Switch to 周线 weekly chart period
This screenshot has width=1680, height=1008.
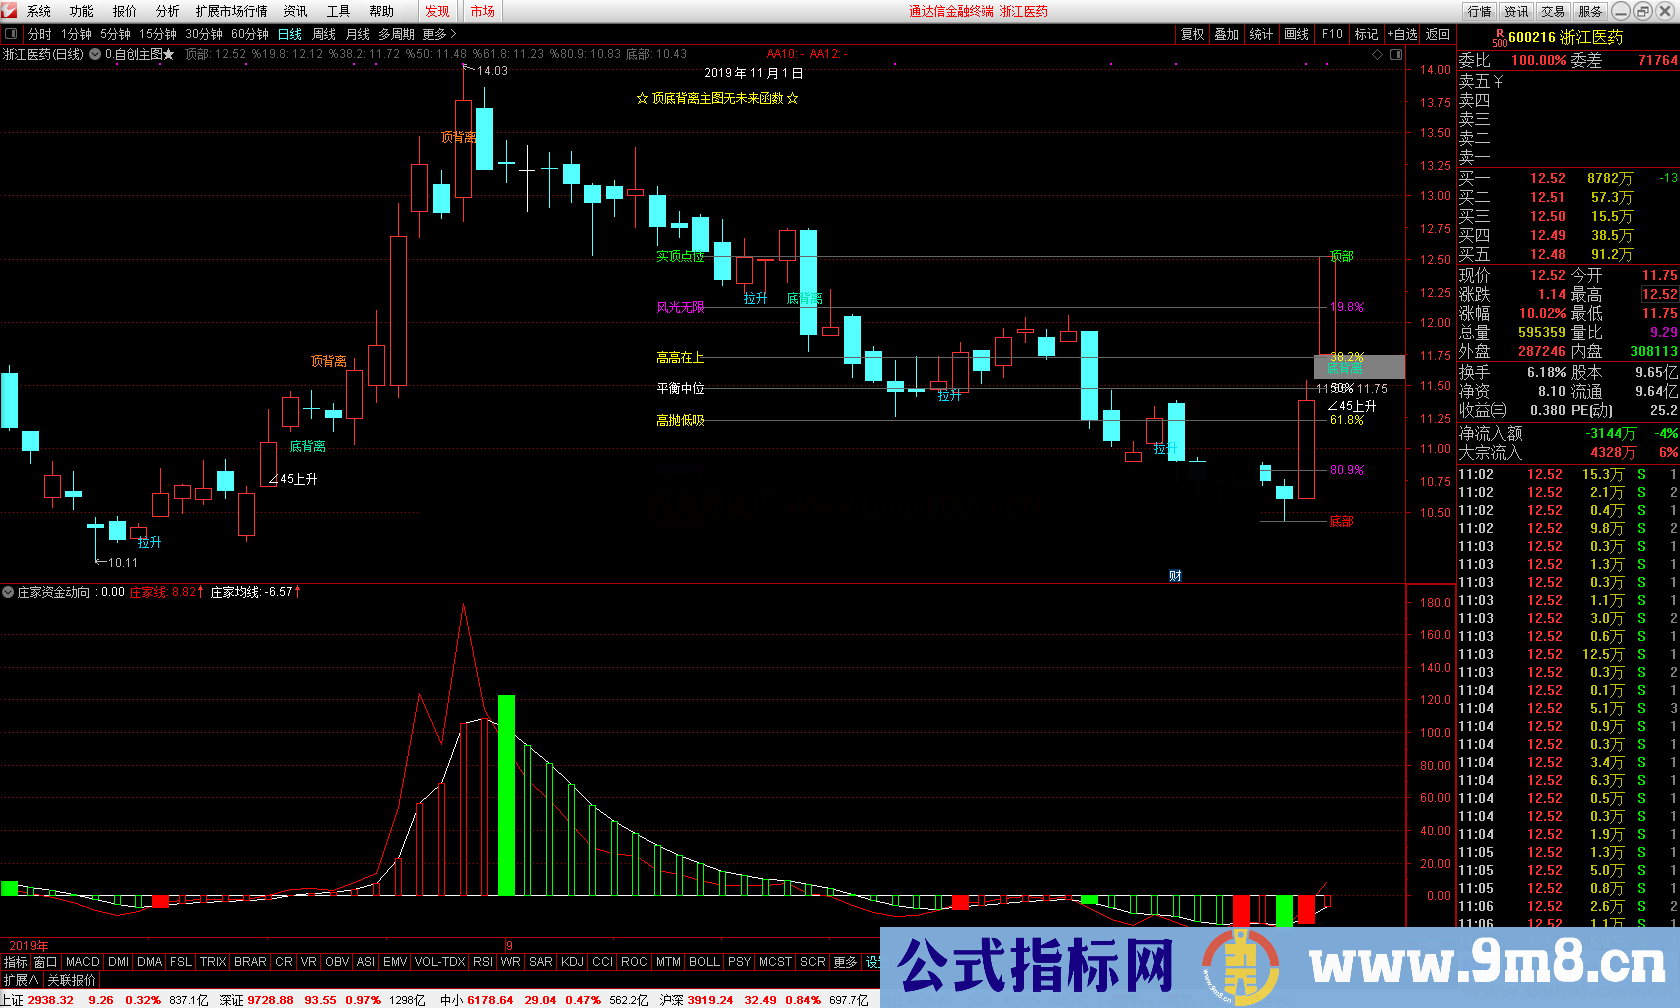click(x=323, y=34)
